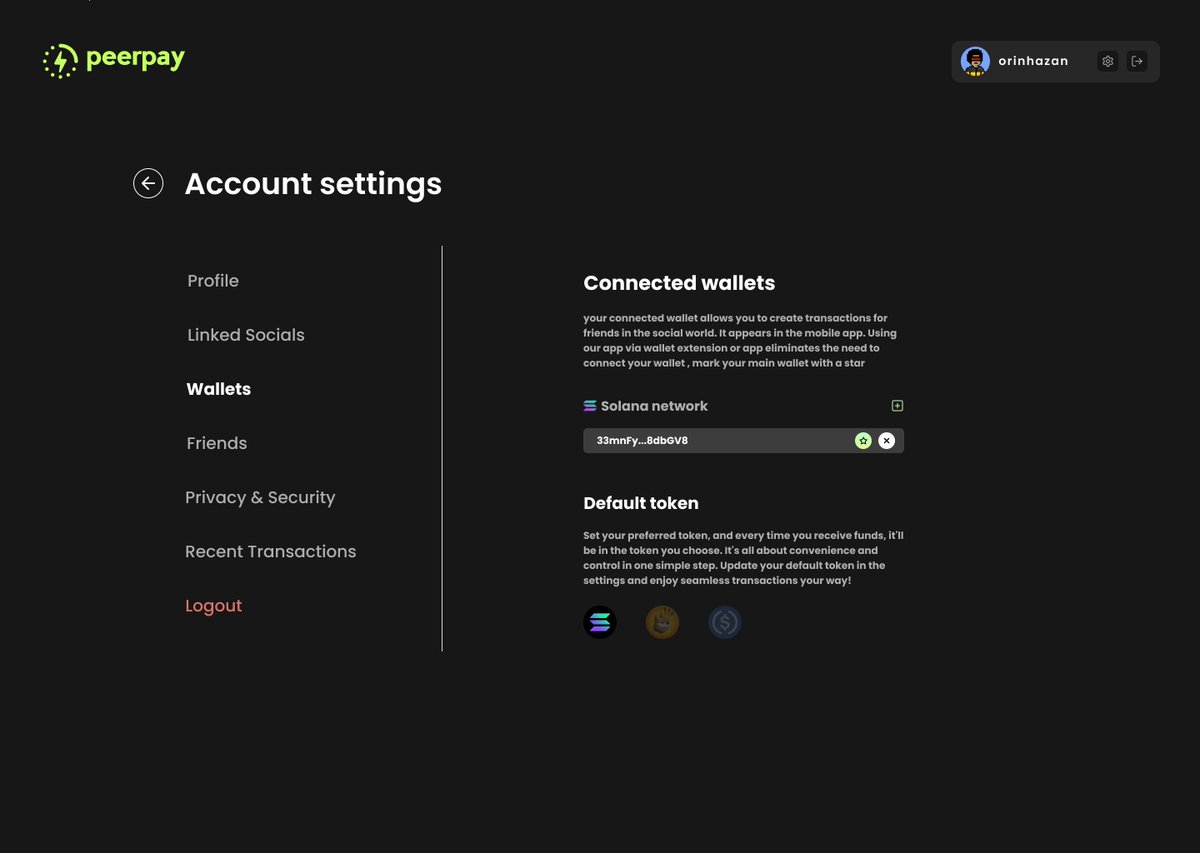1200x853 pixels.
Task: Open the orinhazan avatar picture
Action: pyautogui.click(x=975, y=61)
